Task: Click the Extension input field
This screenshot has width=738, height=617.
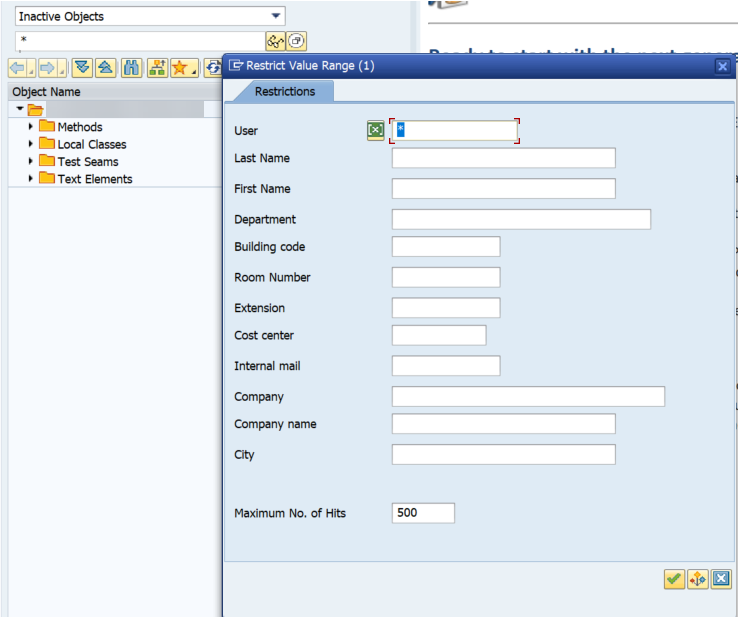Action: tap(446, 308)
